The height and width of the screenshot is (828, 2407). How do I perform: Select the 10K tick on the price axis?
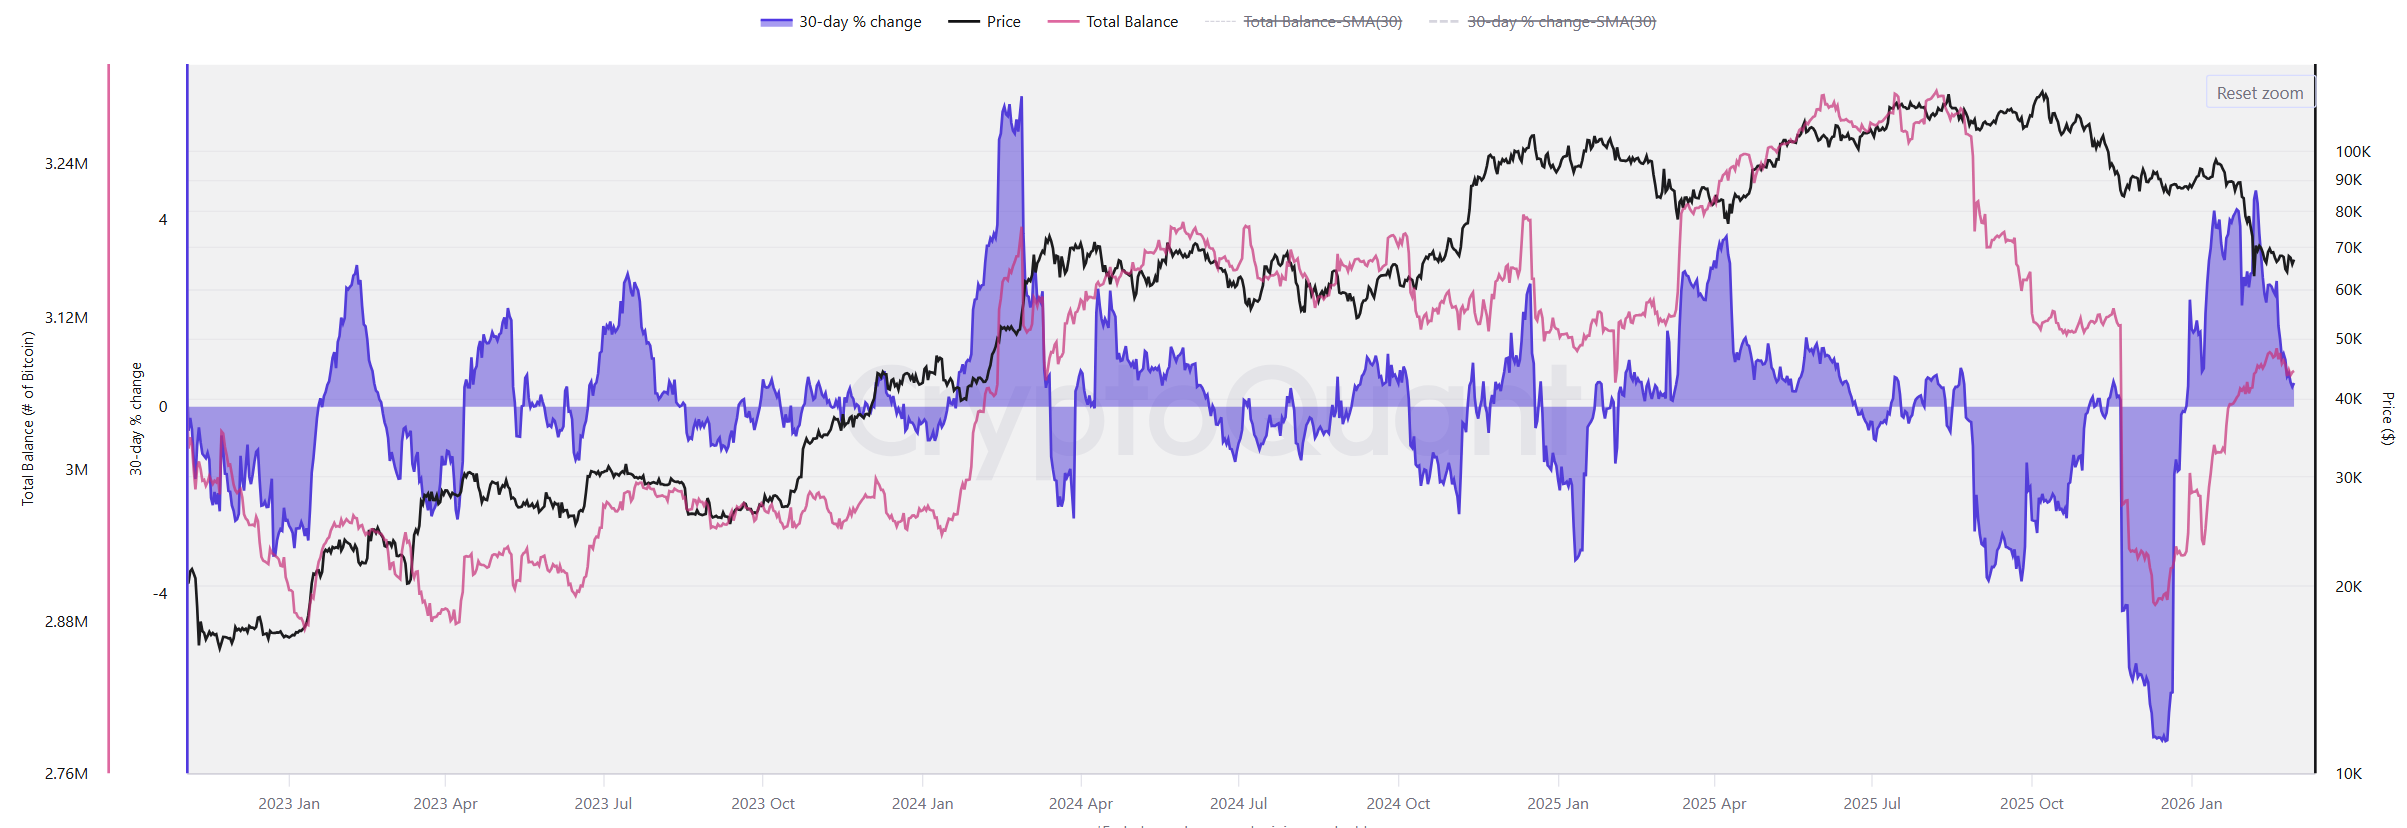click(2348, 773)
